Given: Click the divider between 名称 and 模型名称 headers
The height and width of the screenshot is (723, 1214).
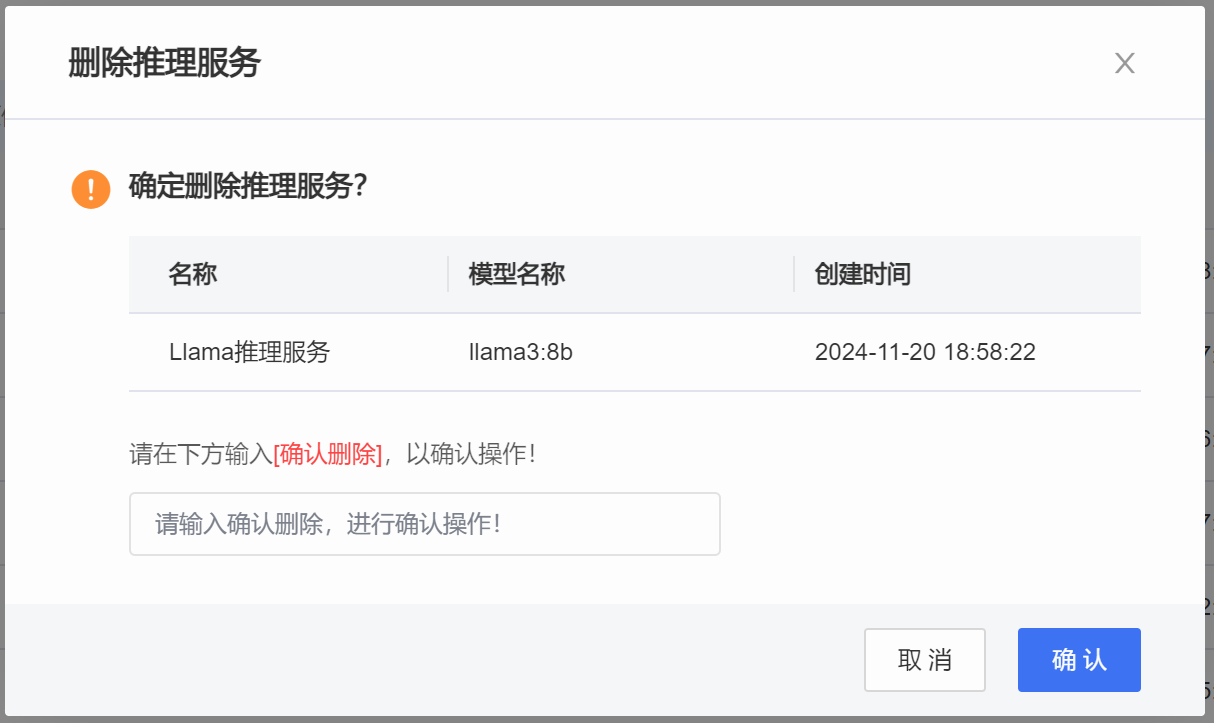Looking at the screenshot, I should (448, 274).
